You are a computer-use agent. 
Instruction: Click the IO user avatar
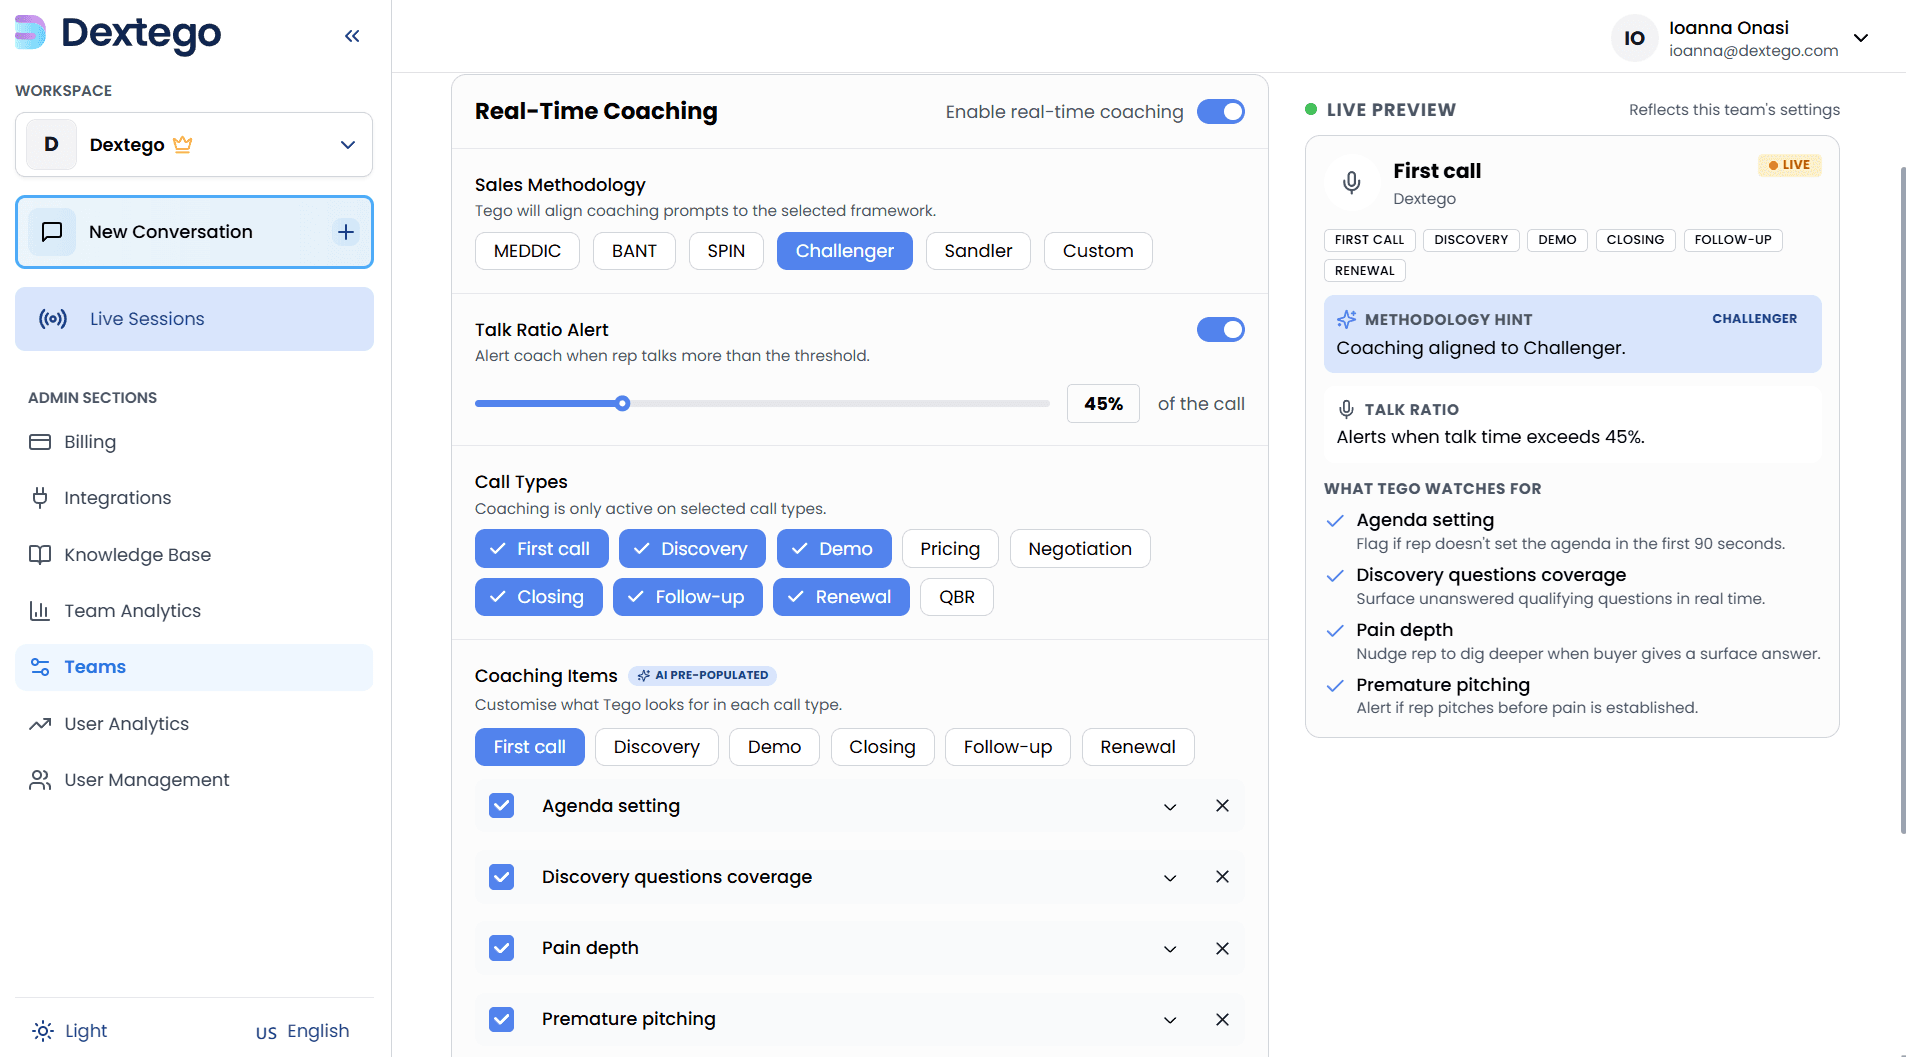(1635, 38)
